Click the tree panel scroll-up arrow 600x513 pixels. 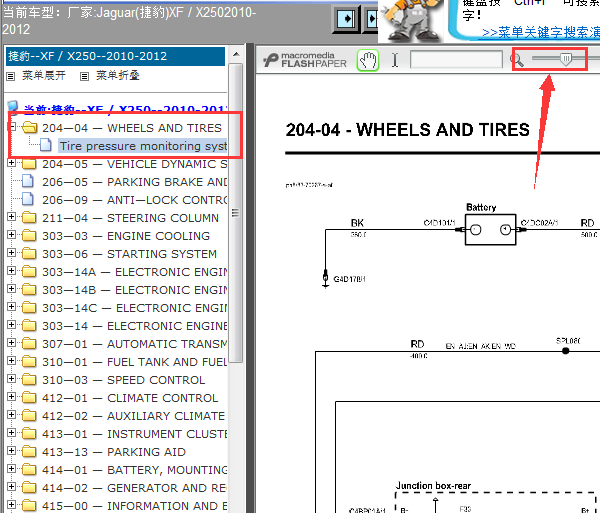236,54
